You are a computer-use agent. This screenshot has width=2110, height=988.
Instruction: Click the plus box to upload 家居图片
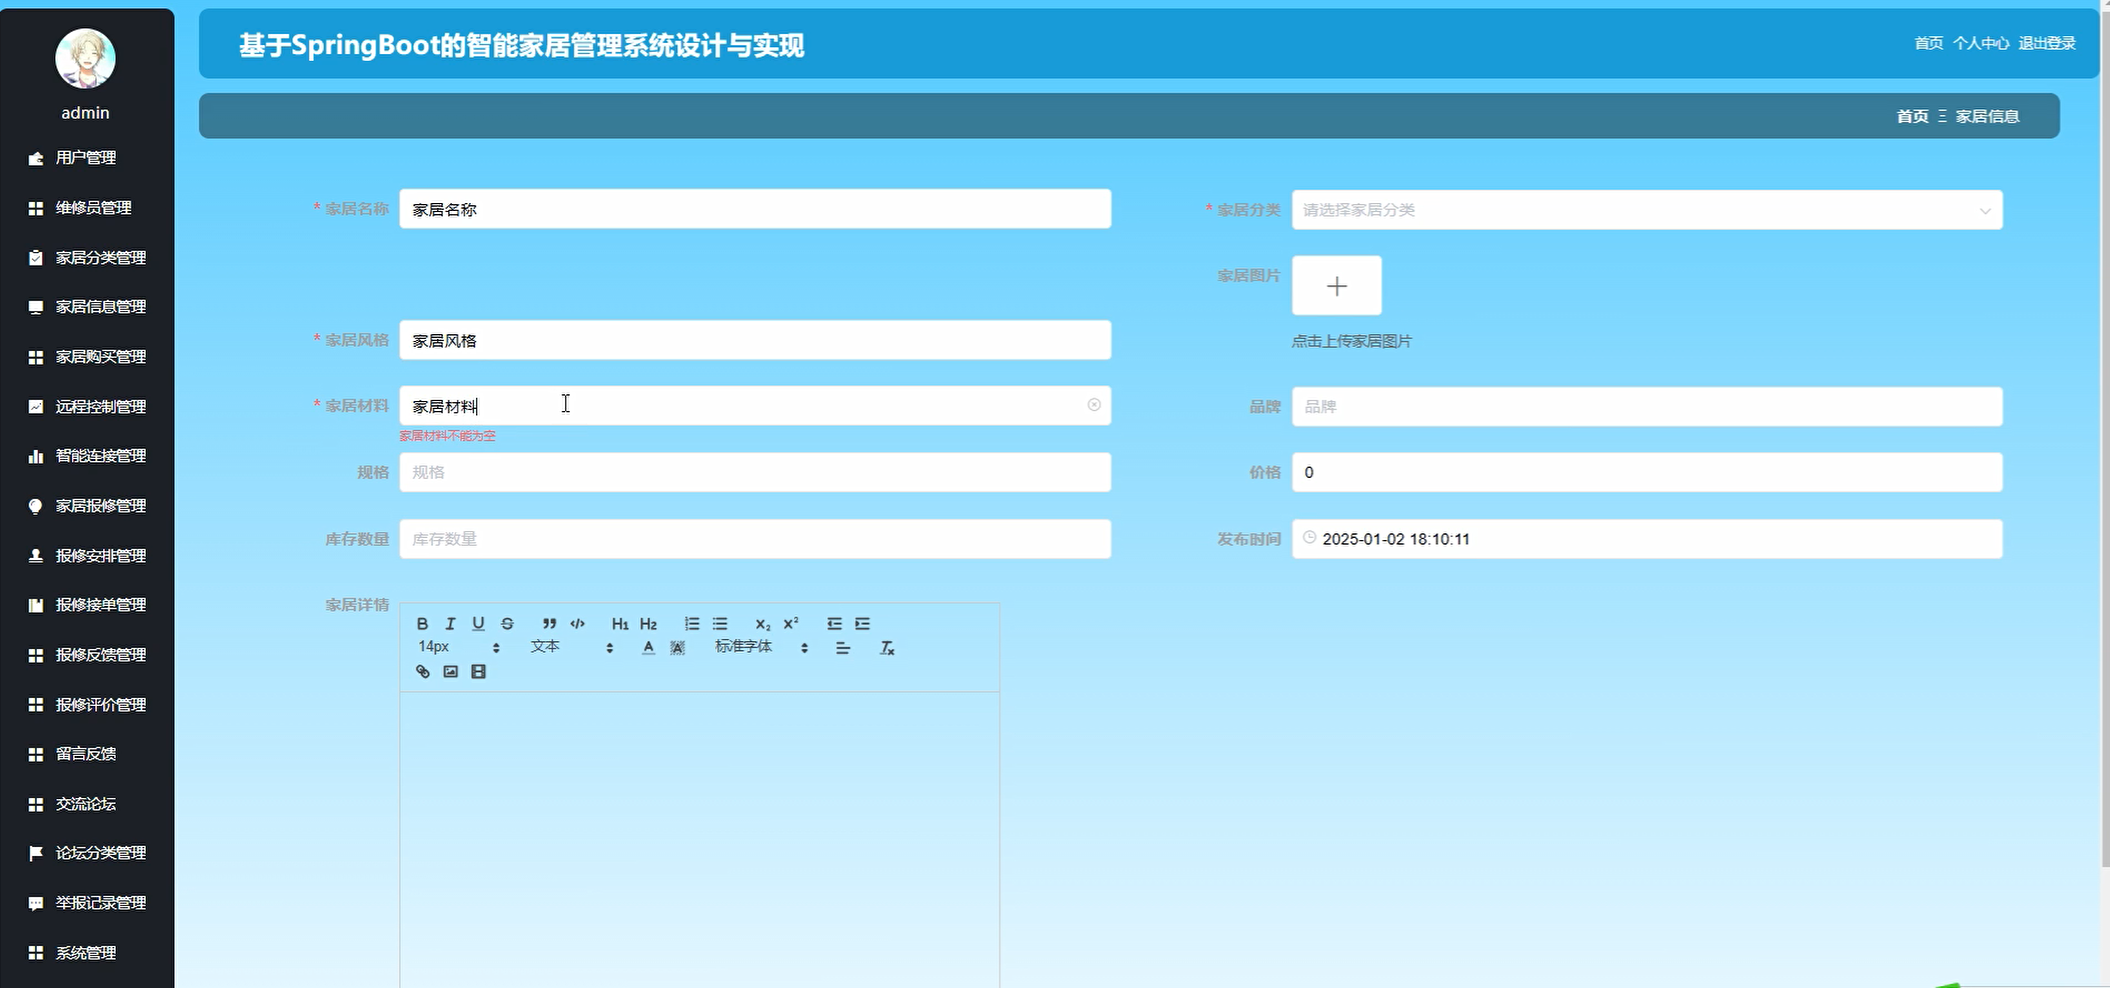pos(1337,286)
